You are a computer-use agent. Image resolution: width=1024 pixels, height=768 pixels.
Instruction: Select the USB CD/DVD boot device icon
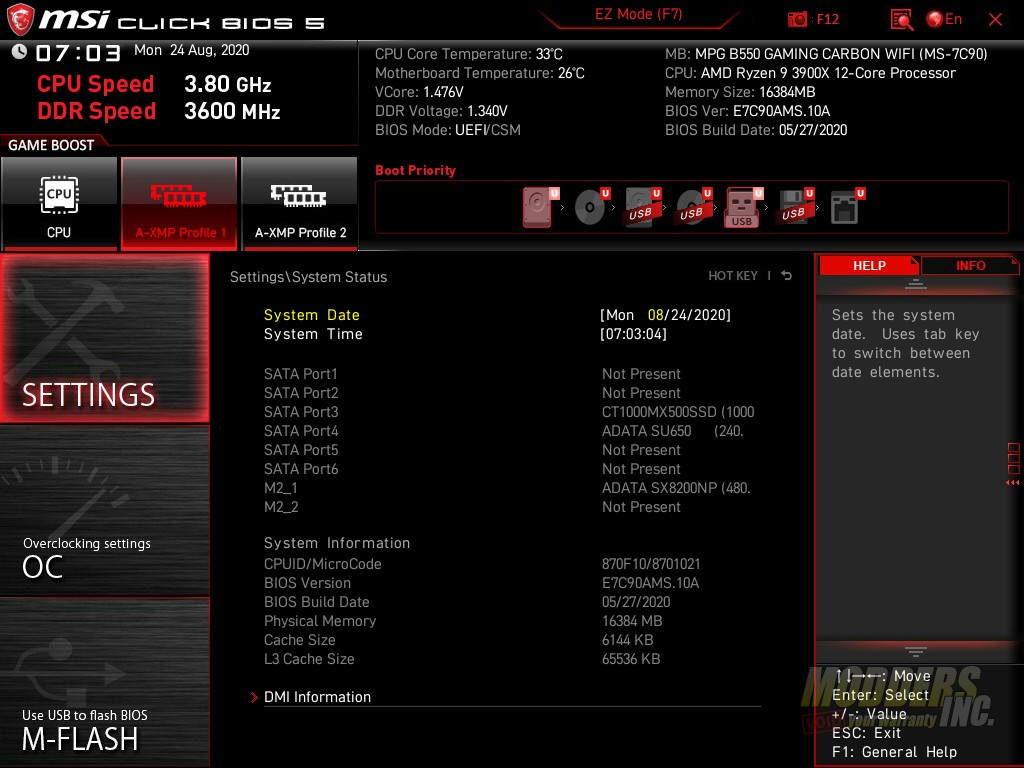coord(694,207)
